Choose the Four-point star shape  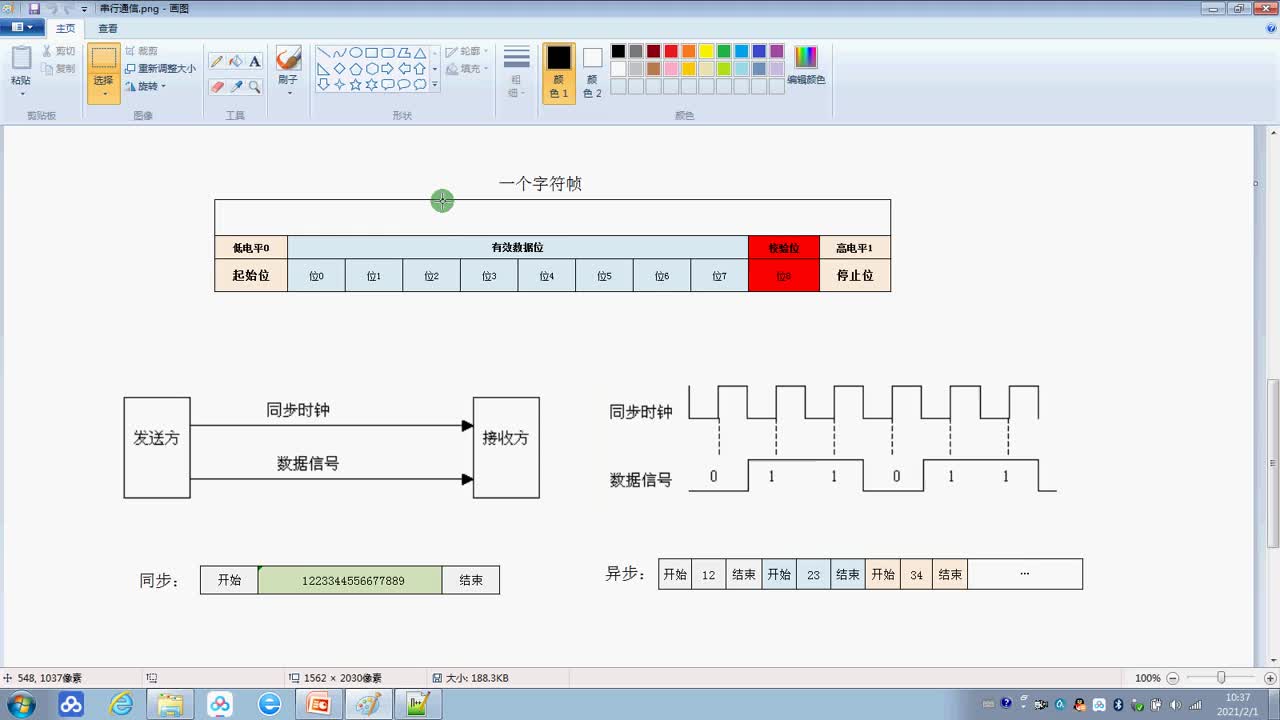[x=339, y=85]
